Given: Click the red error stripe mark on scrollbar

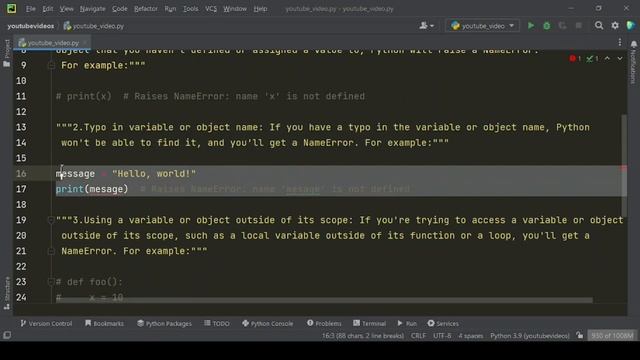Looking at the screenshot, I should [624, 168].
